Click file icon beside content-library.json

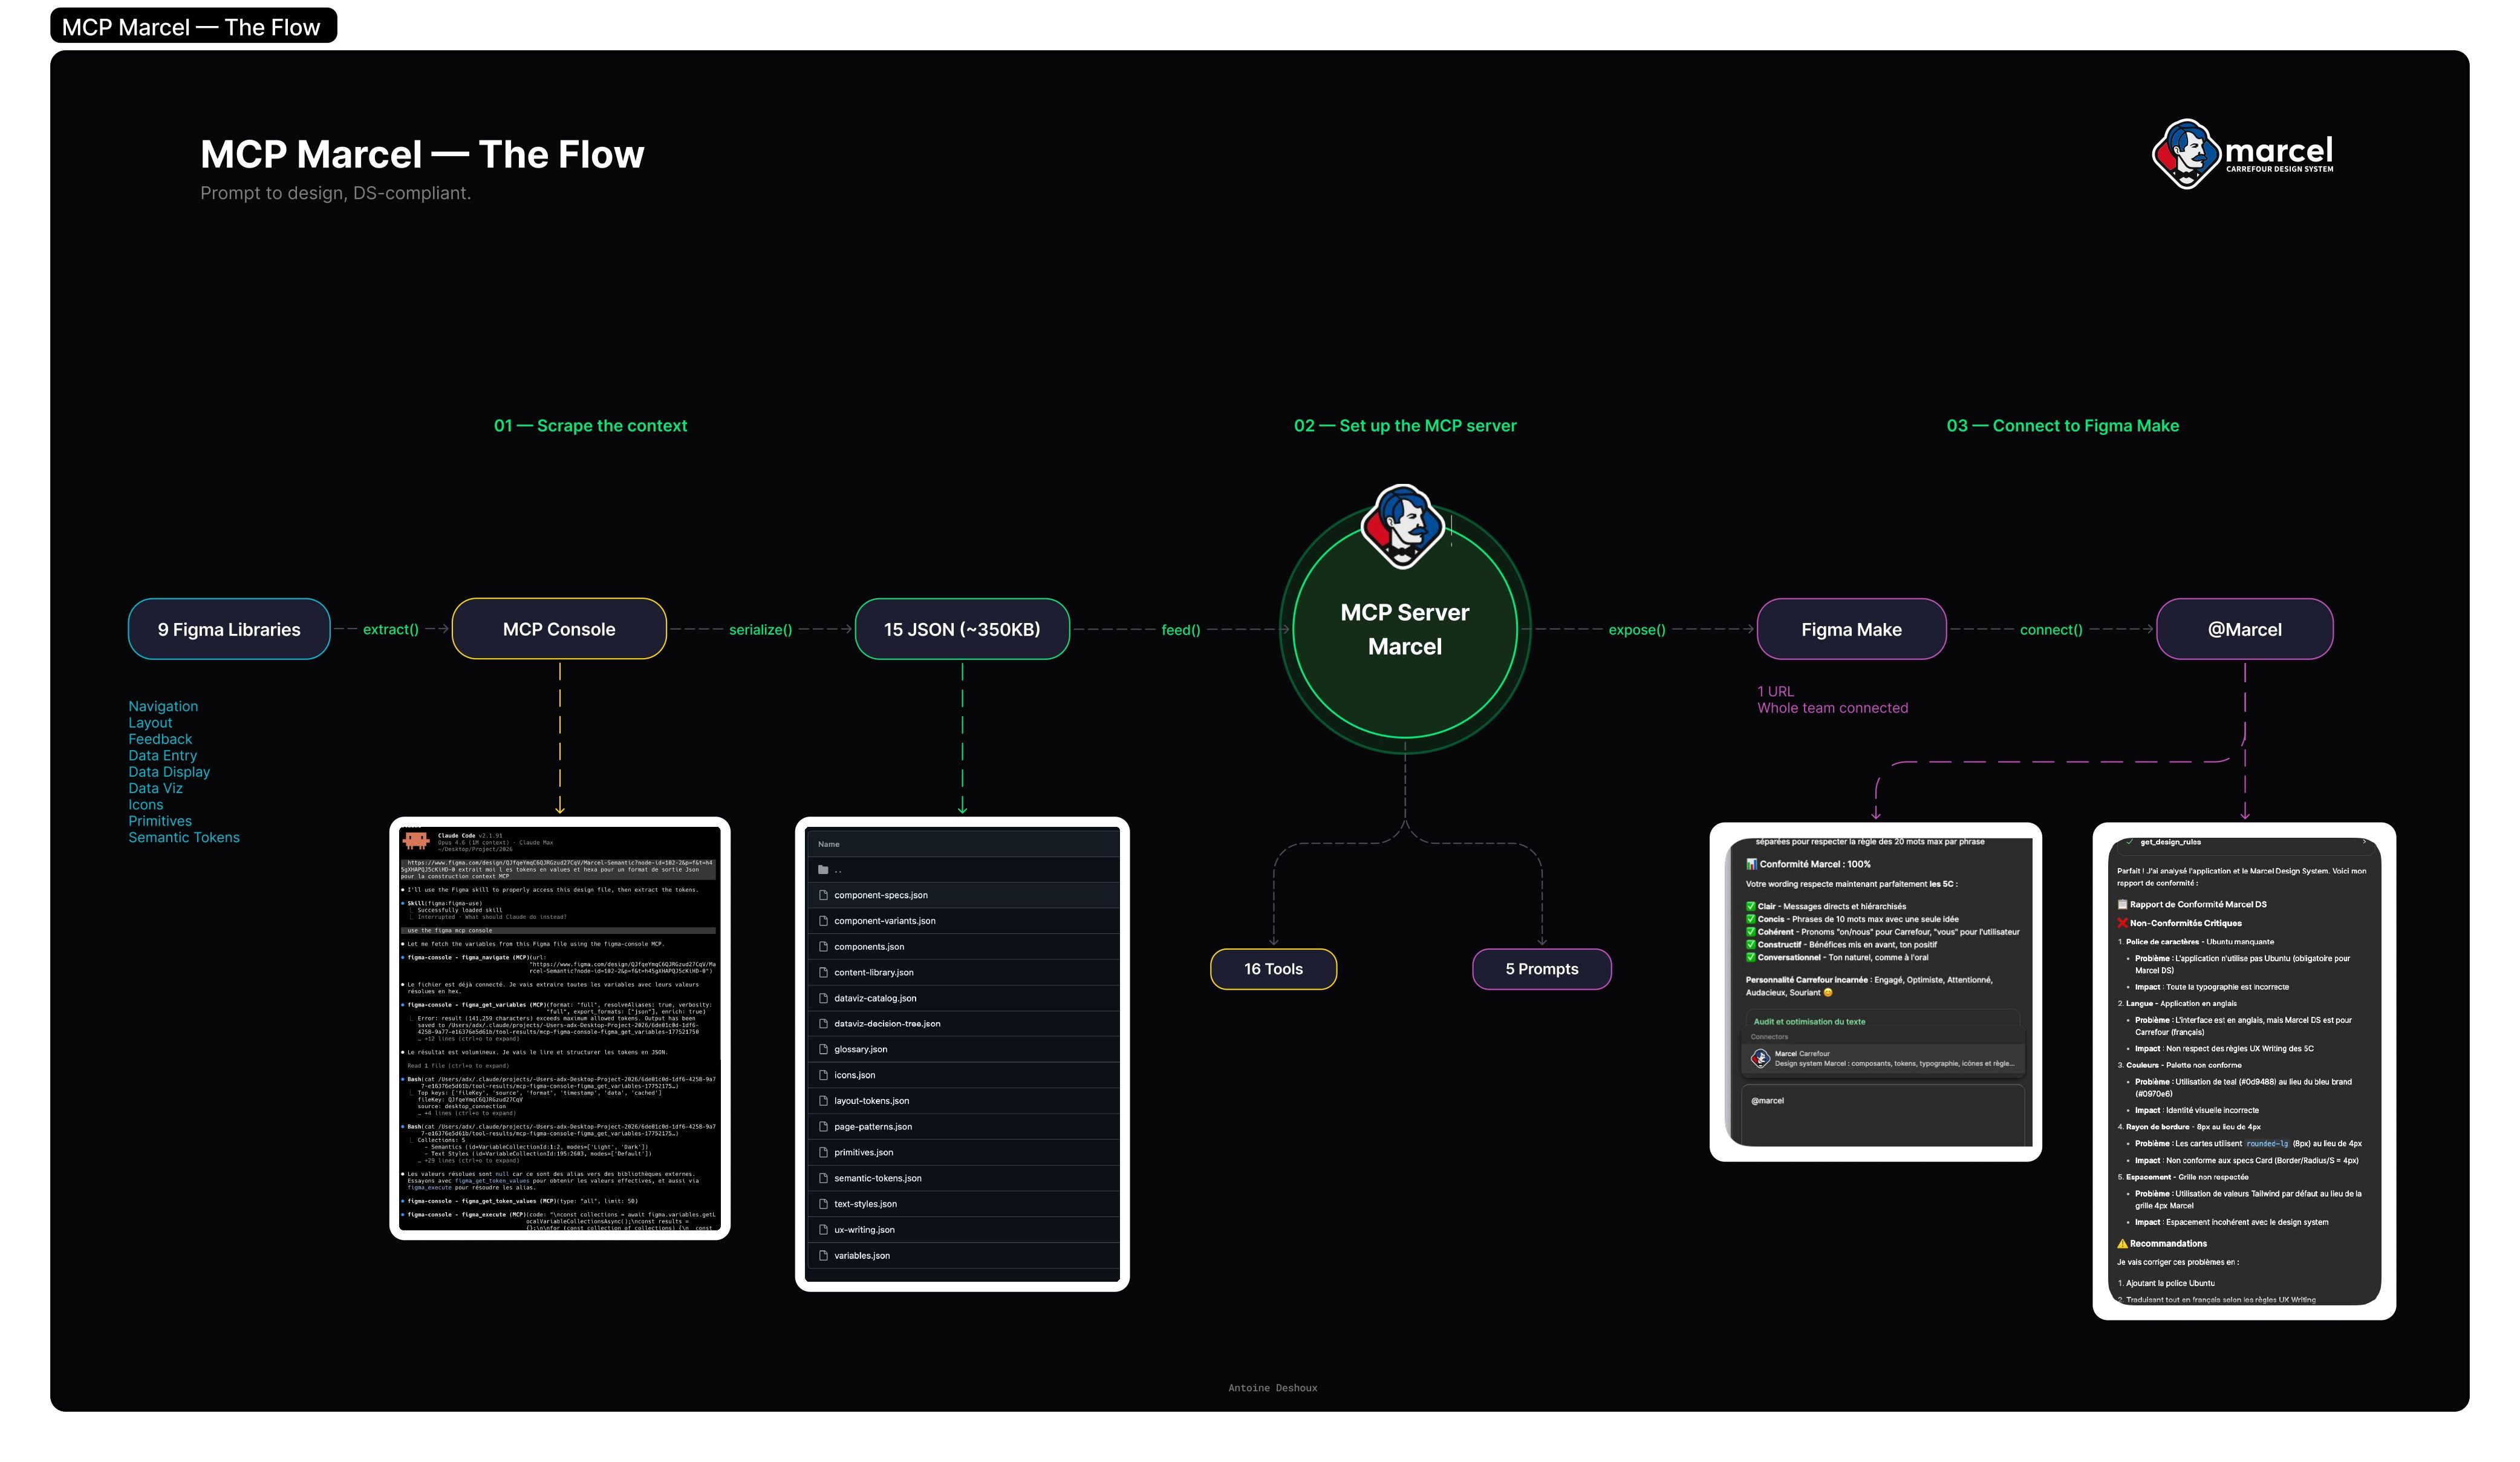coord(823,972)
